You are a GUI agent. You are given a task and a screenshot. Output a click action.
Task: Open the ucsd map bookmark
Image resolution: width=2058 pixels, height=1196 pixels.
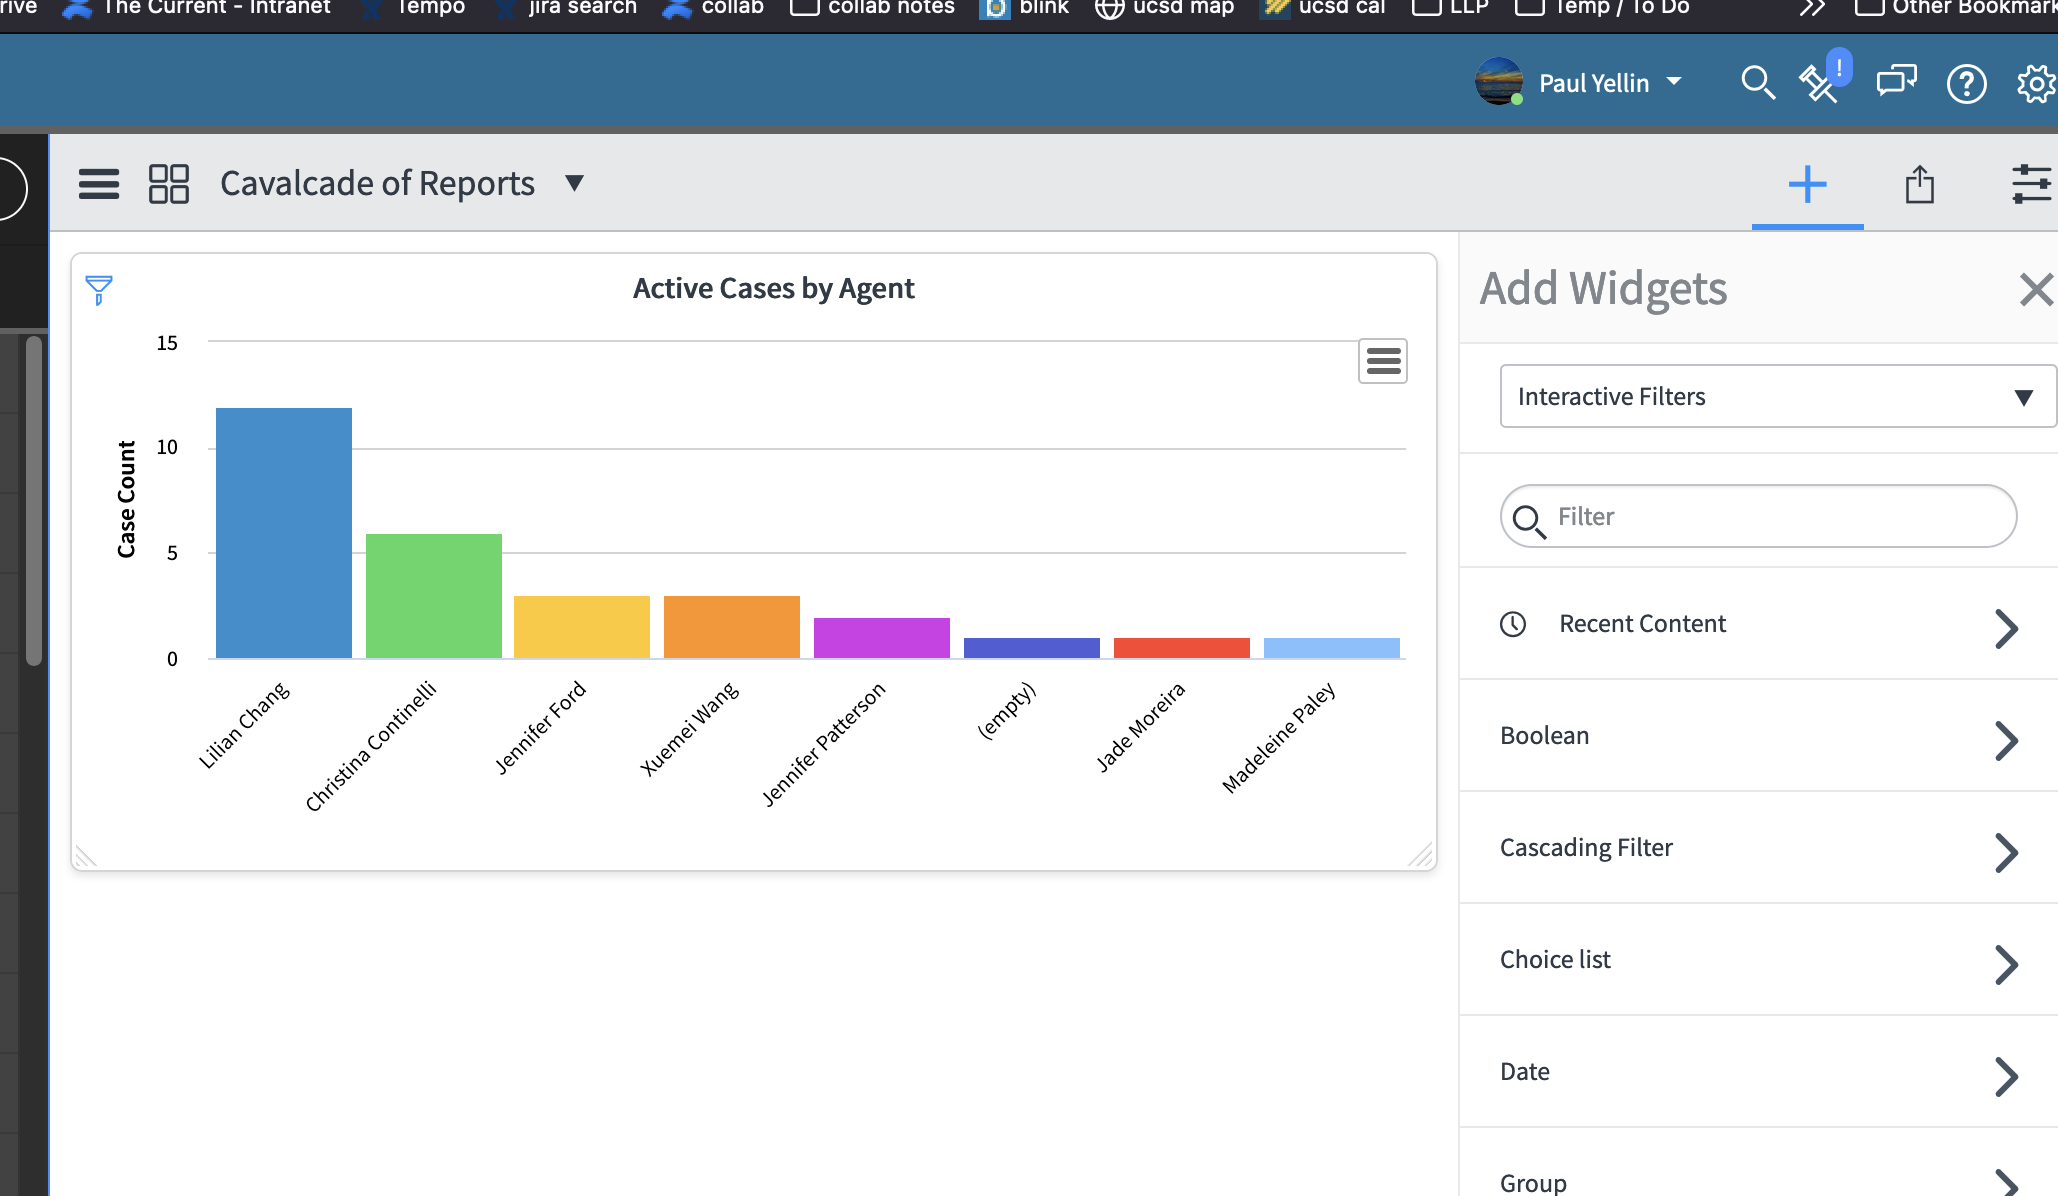1165,7
